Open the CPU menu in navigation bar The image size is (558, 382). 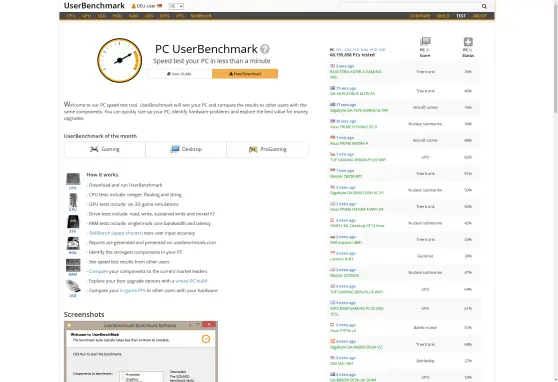pos(71,16)
